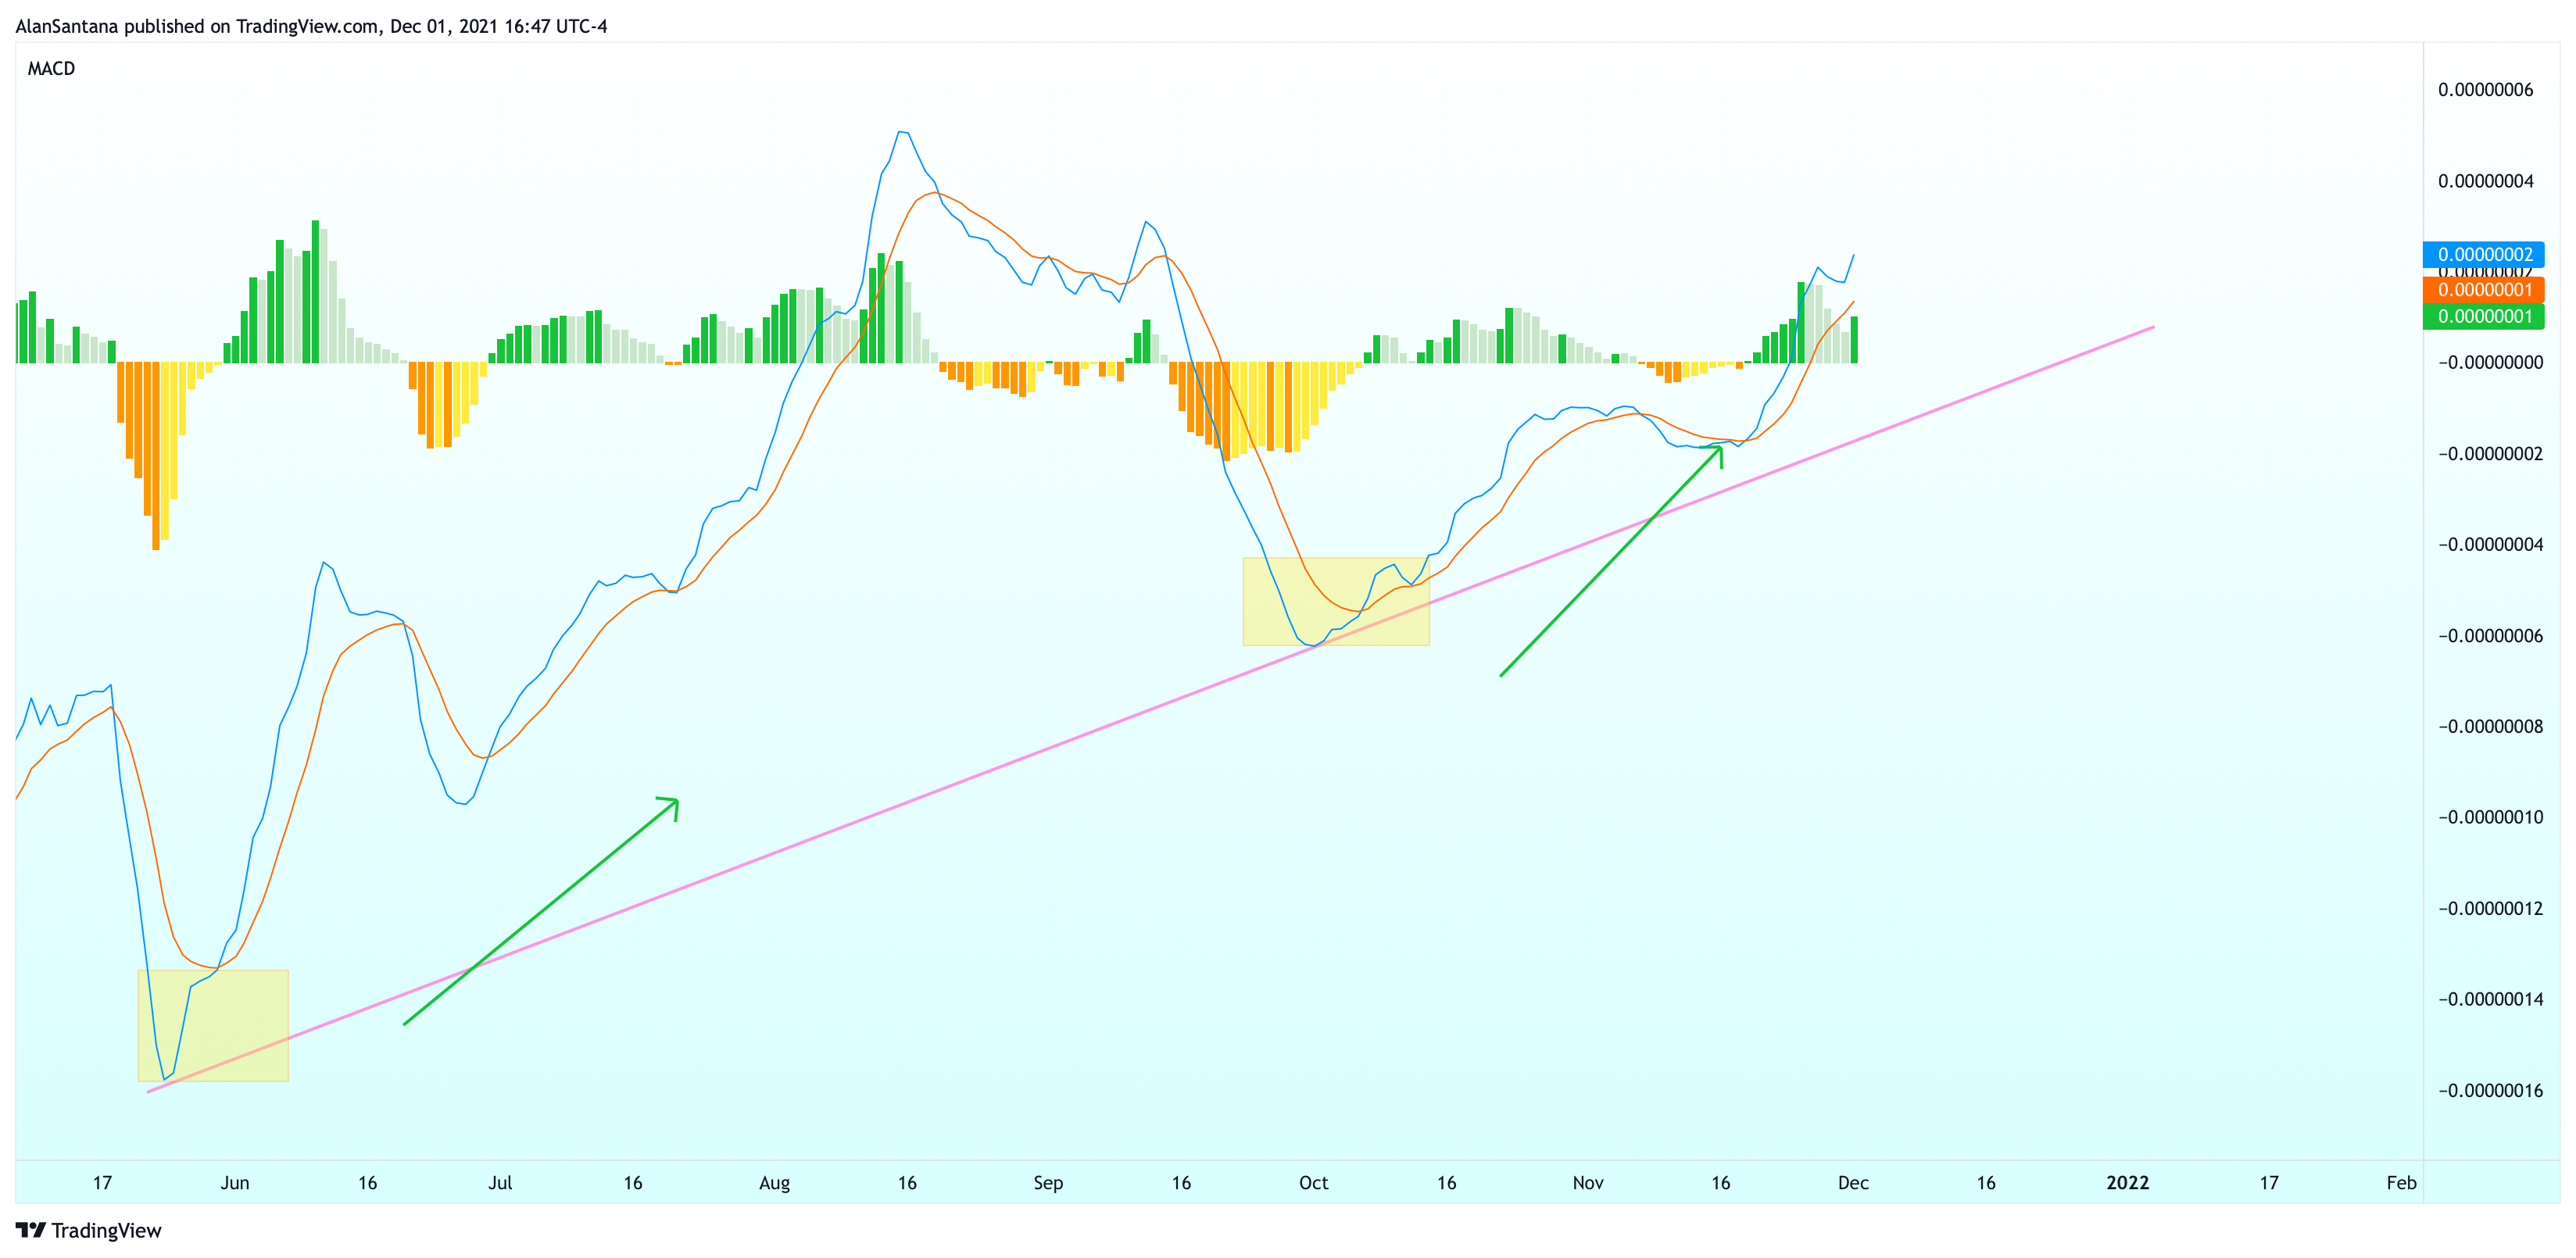
Task: Click the −0.00000010 axis label
Action: pos(2490,817)
